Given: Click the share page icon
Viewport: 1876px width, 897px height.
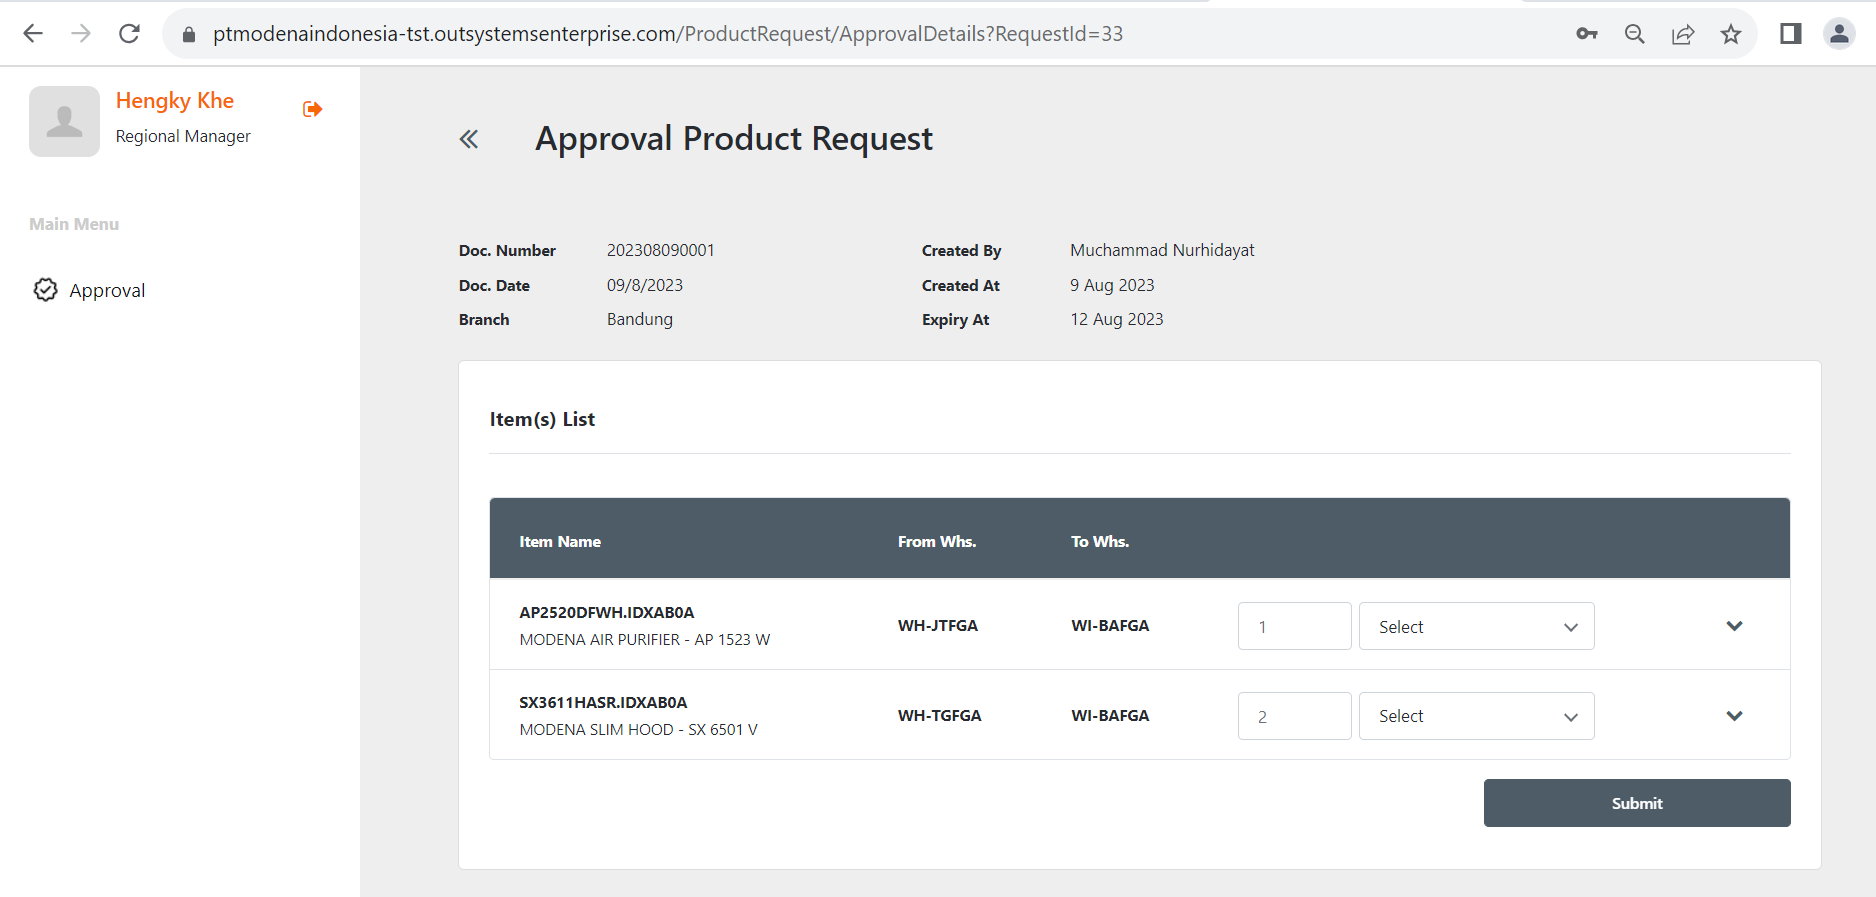Looking at the screenshot, I should tap(1683, 34).
